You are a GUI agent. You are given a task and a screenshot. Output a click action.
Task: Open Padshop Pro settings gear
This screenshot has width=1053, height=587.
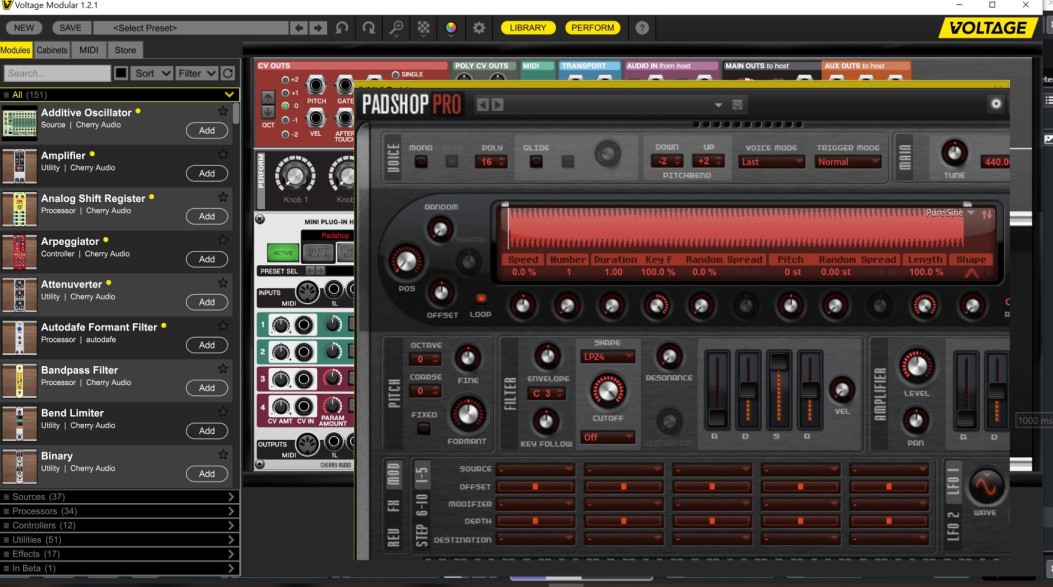point(996,103)
